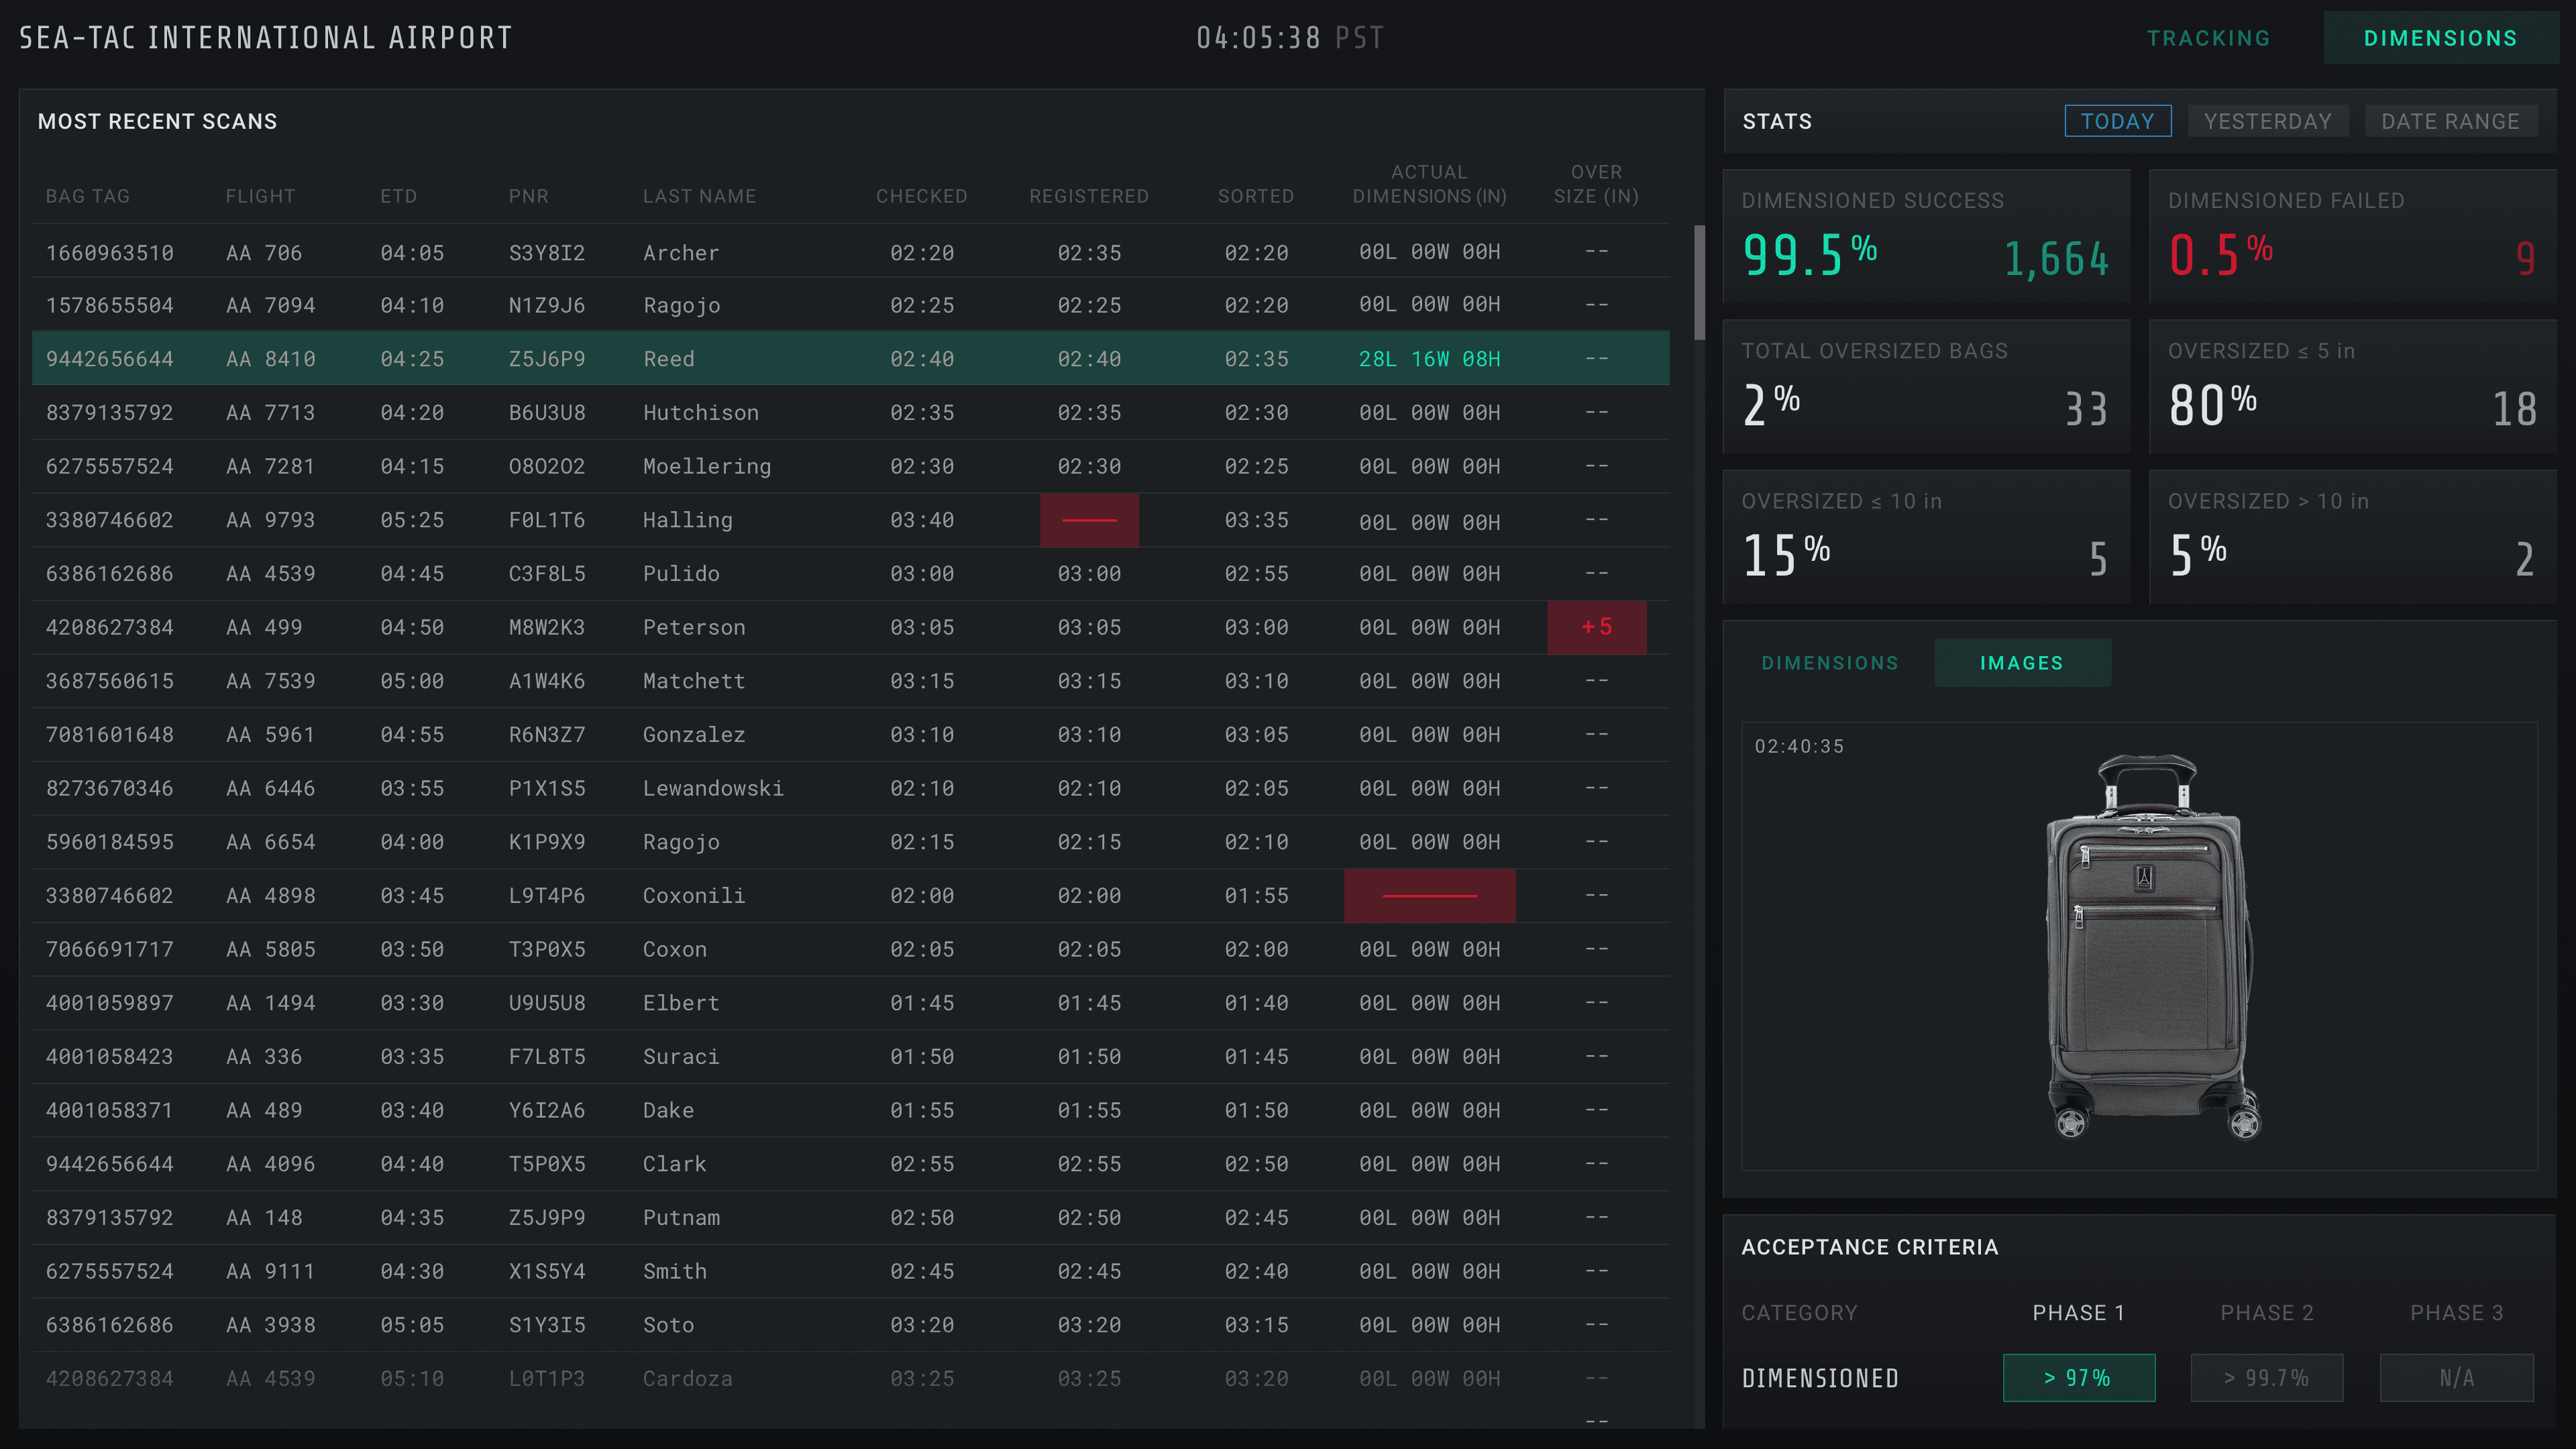Select the Today stats filter

(x=2117, y=121)
